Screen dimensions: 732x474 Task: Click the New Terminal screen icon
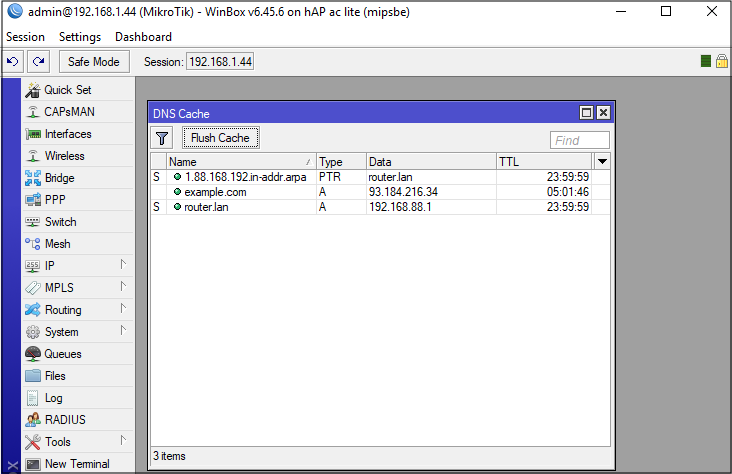pos(33,464)
